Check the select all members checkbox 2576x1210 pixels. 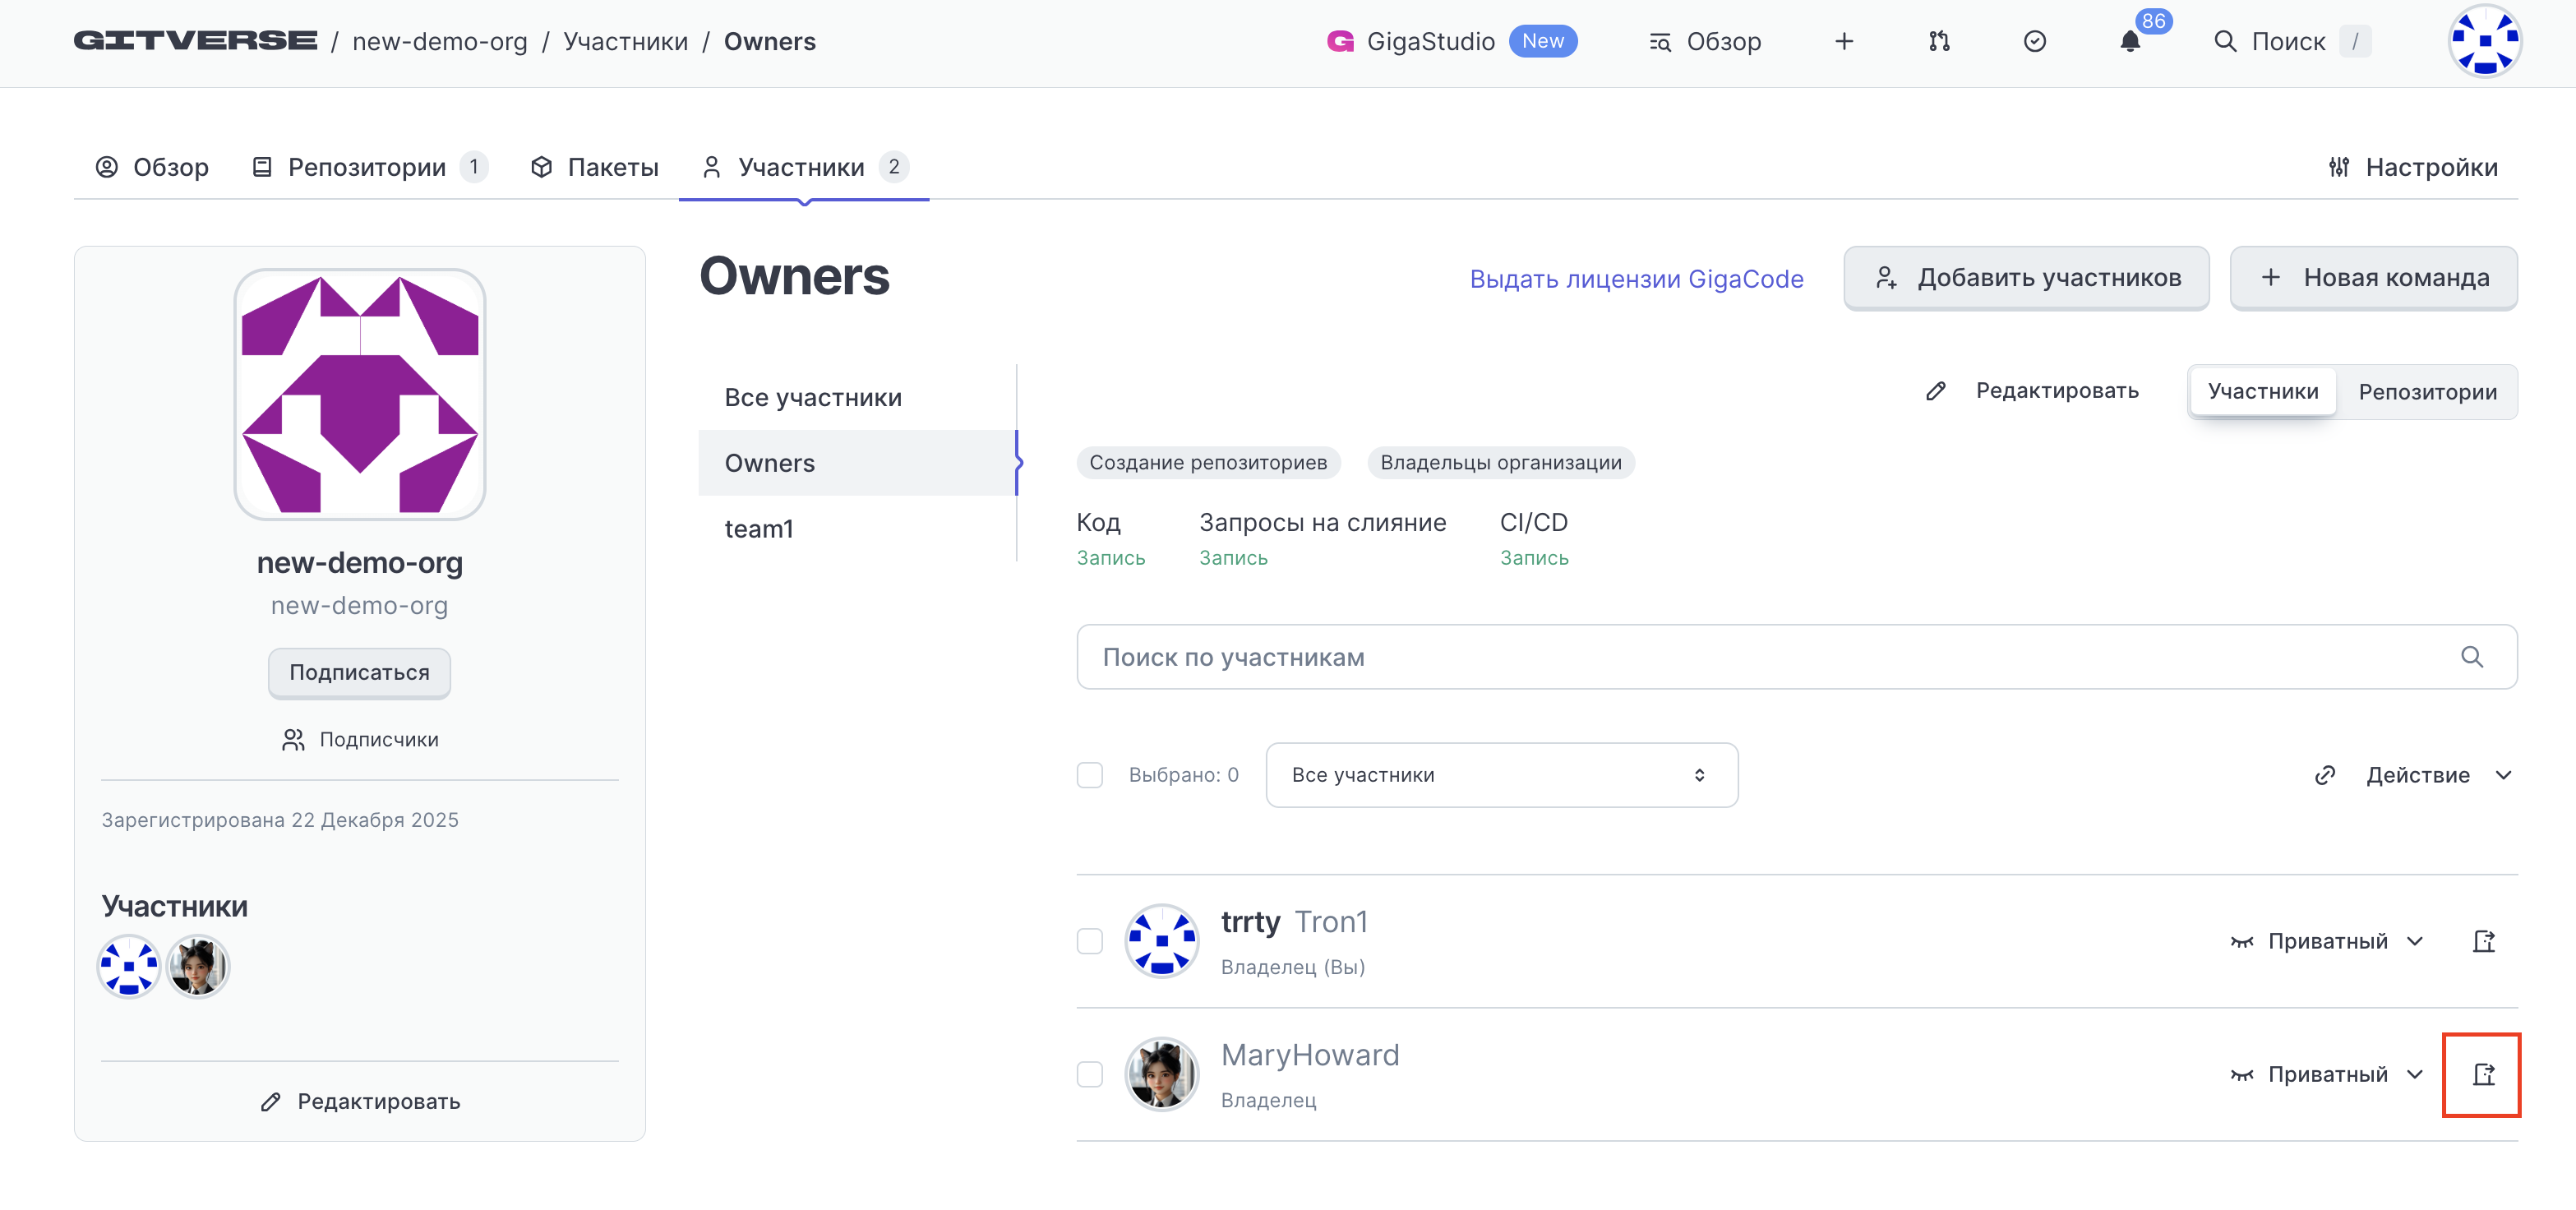(1089, 775)
